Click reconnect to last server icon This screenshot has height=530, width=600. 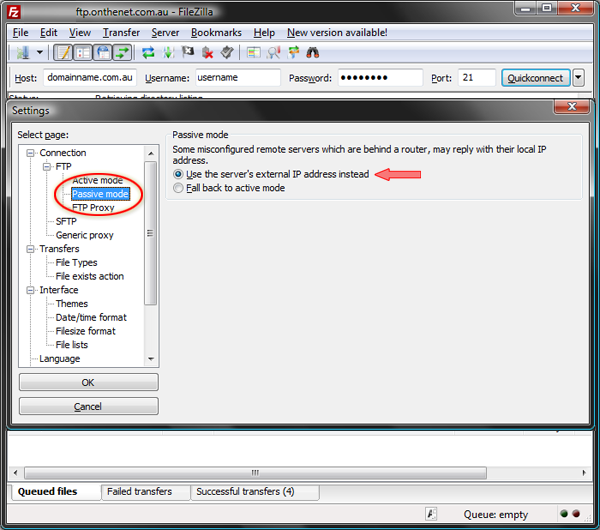pos(227,52)
